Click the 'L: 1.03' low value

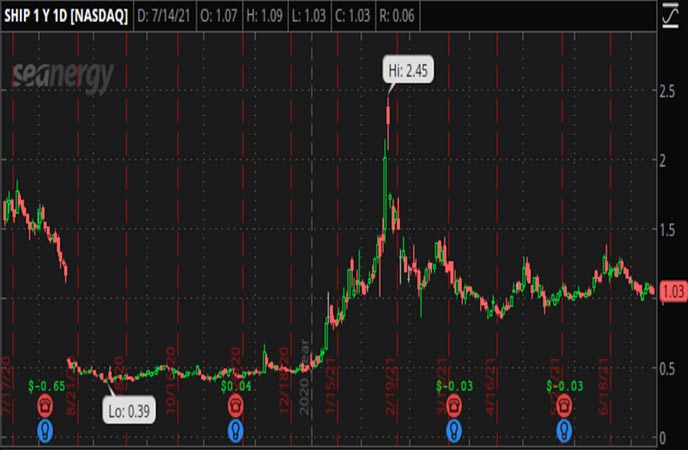coord(309,16)
